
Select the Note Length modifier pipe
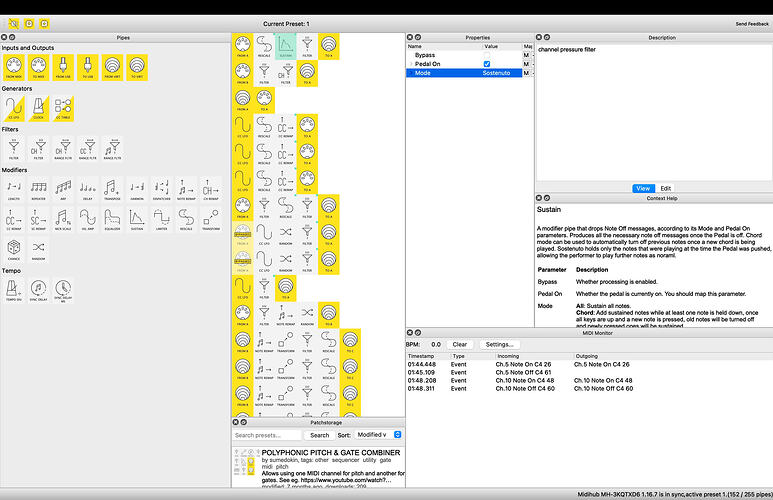(14, 189)
